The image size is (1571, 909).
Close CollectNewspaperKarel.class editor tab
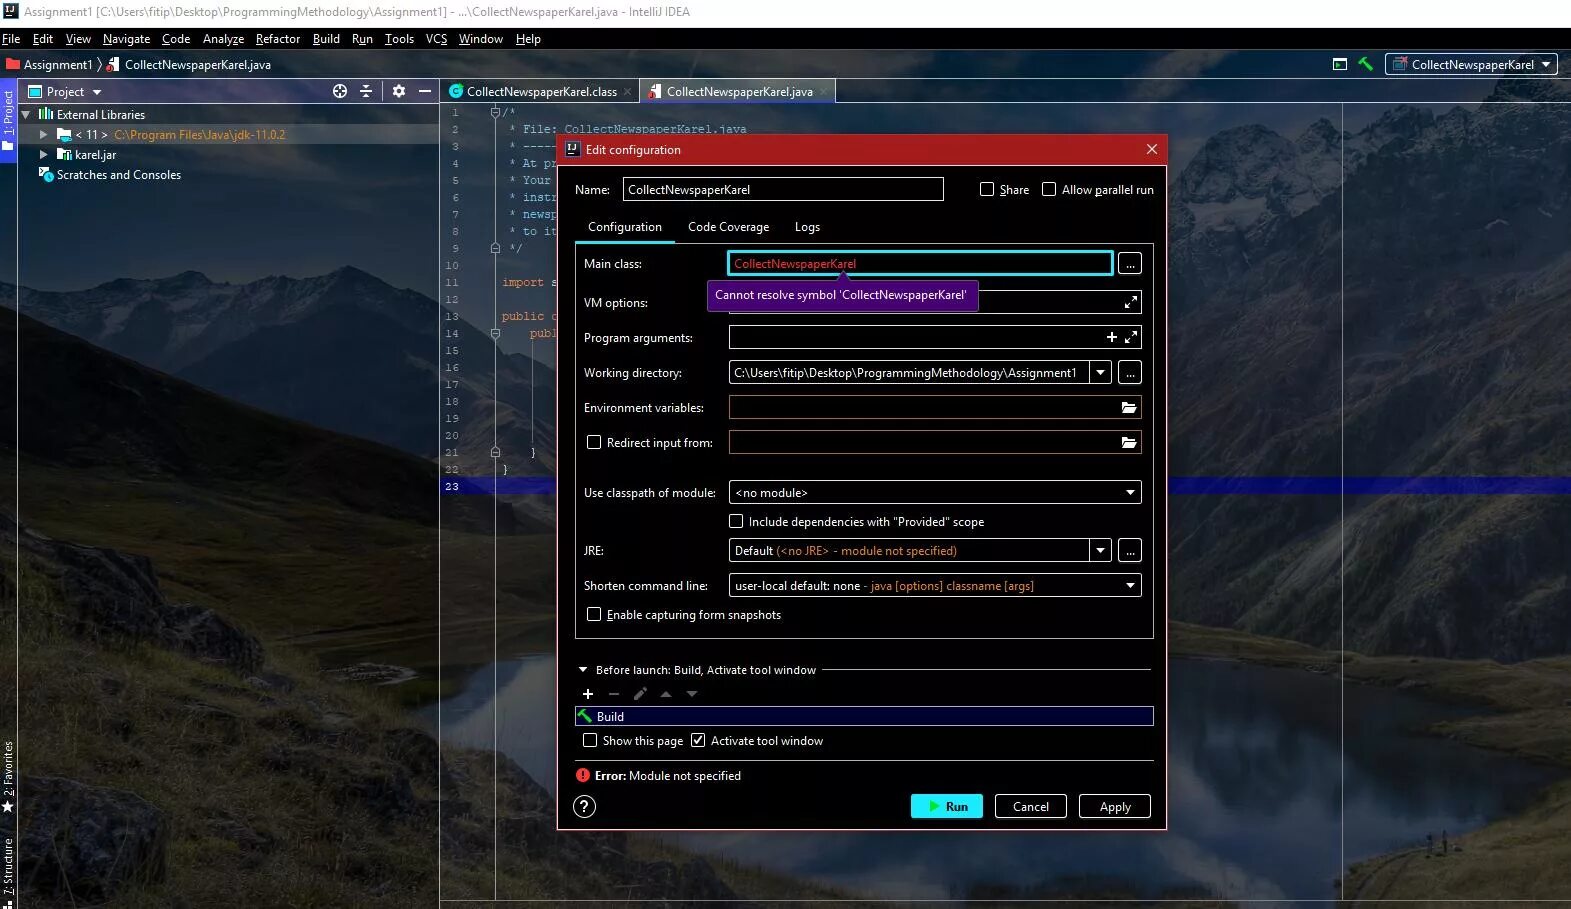pos(628,92)
